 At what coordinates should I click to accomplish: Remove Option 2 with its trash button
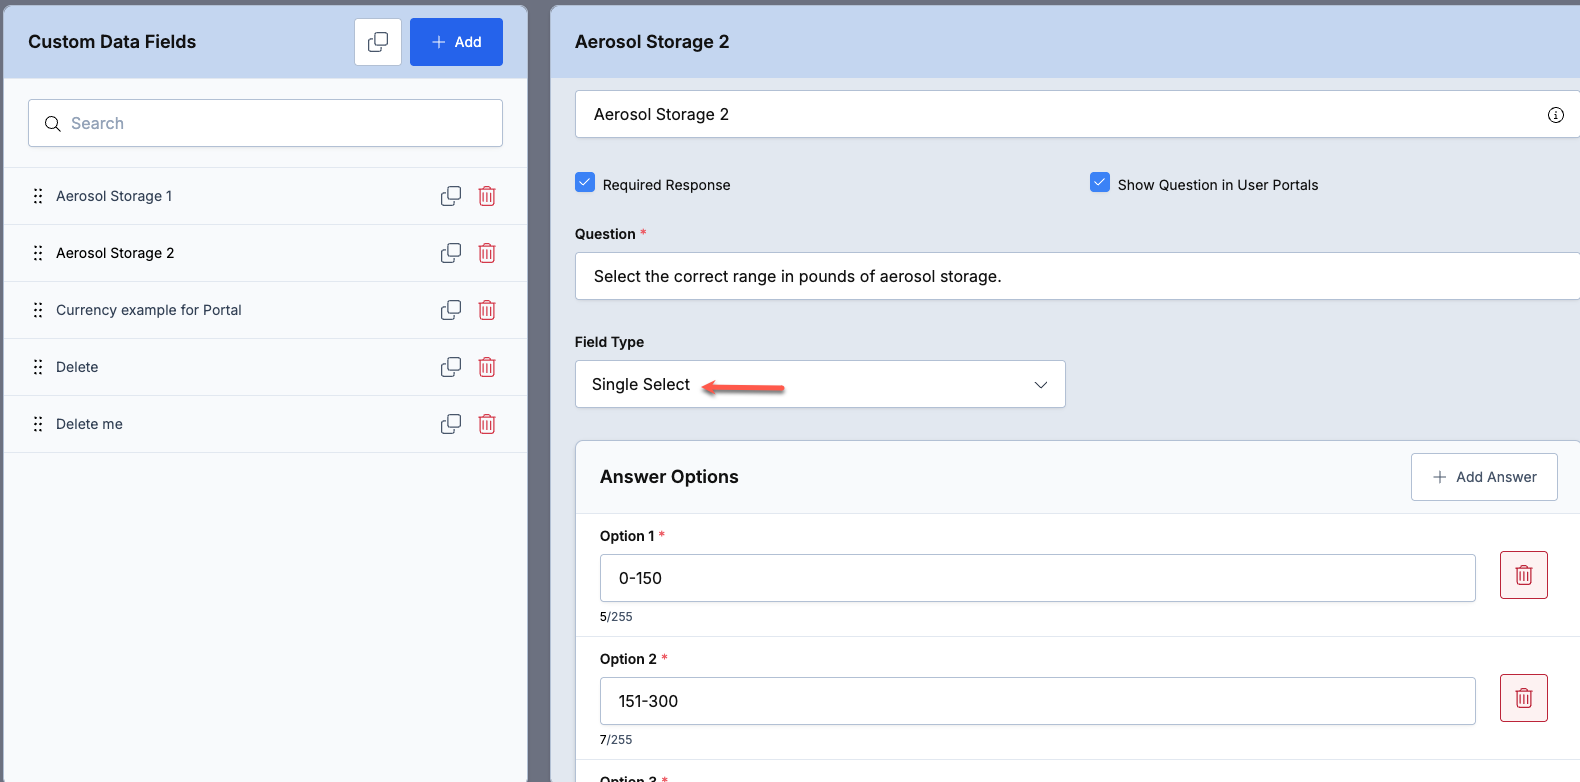1524,698
